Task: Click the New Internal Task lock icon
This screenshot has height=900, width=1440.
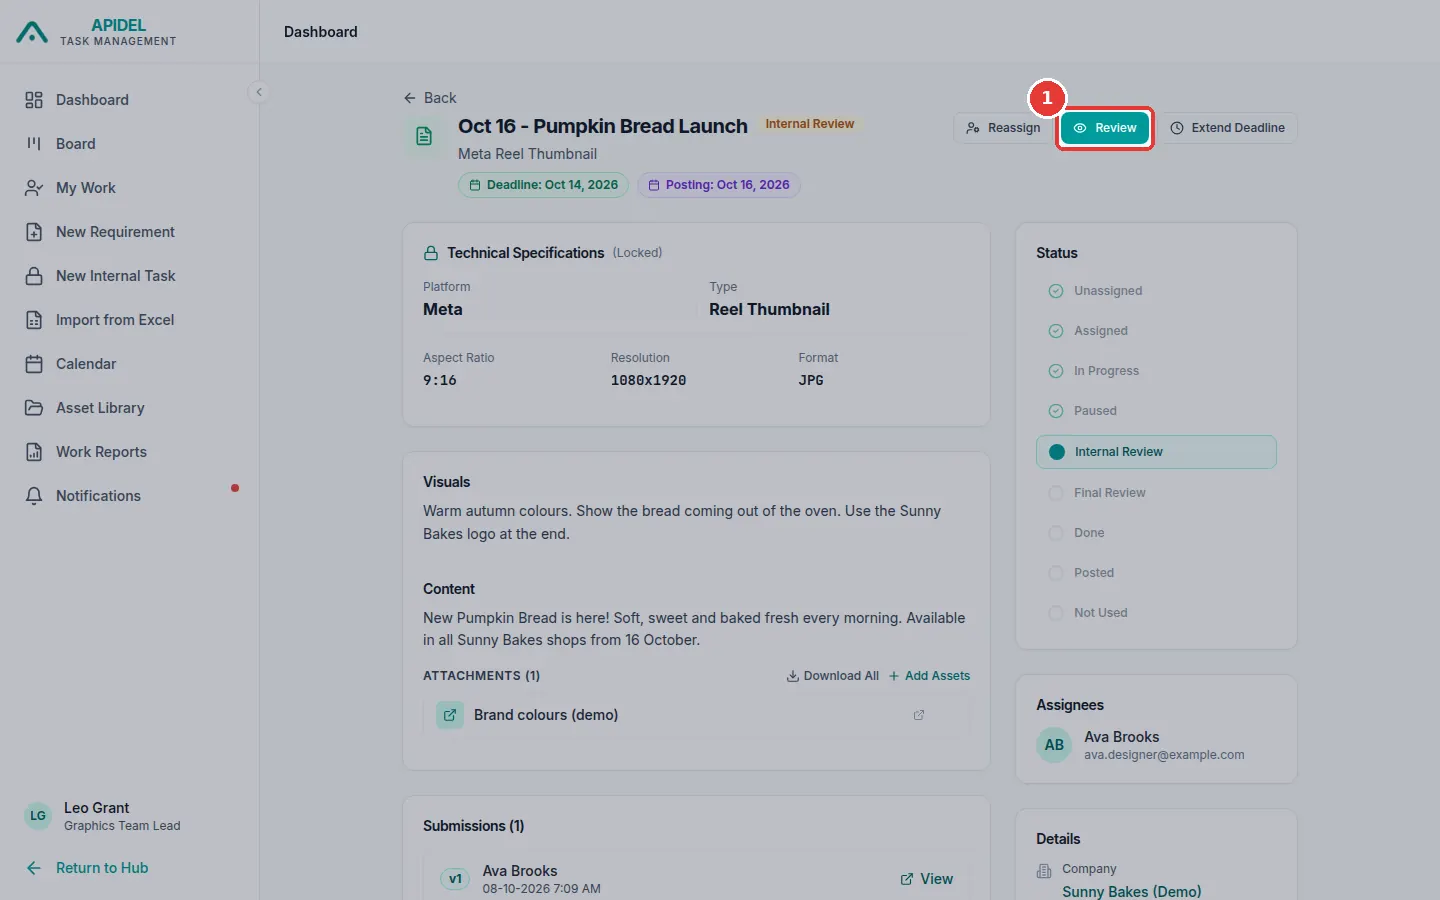Action: 34,276
